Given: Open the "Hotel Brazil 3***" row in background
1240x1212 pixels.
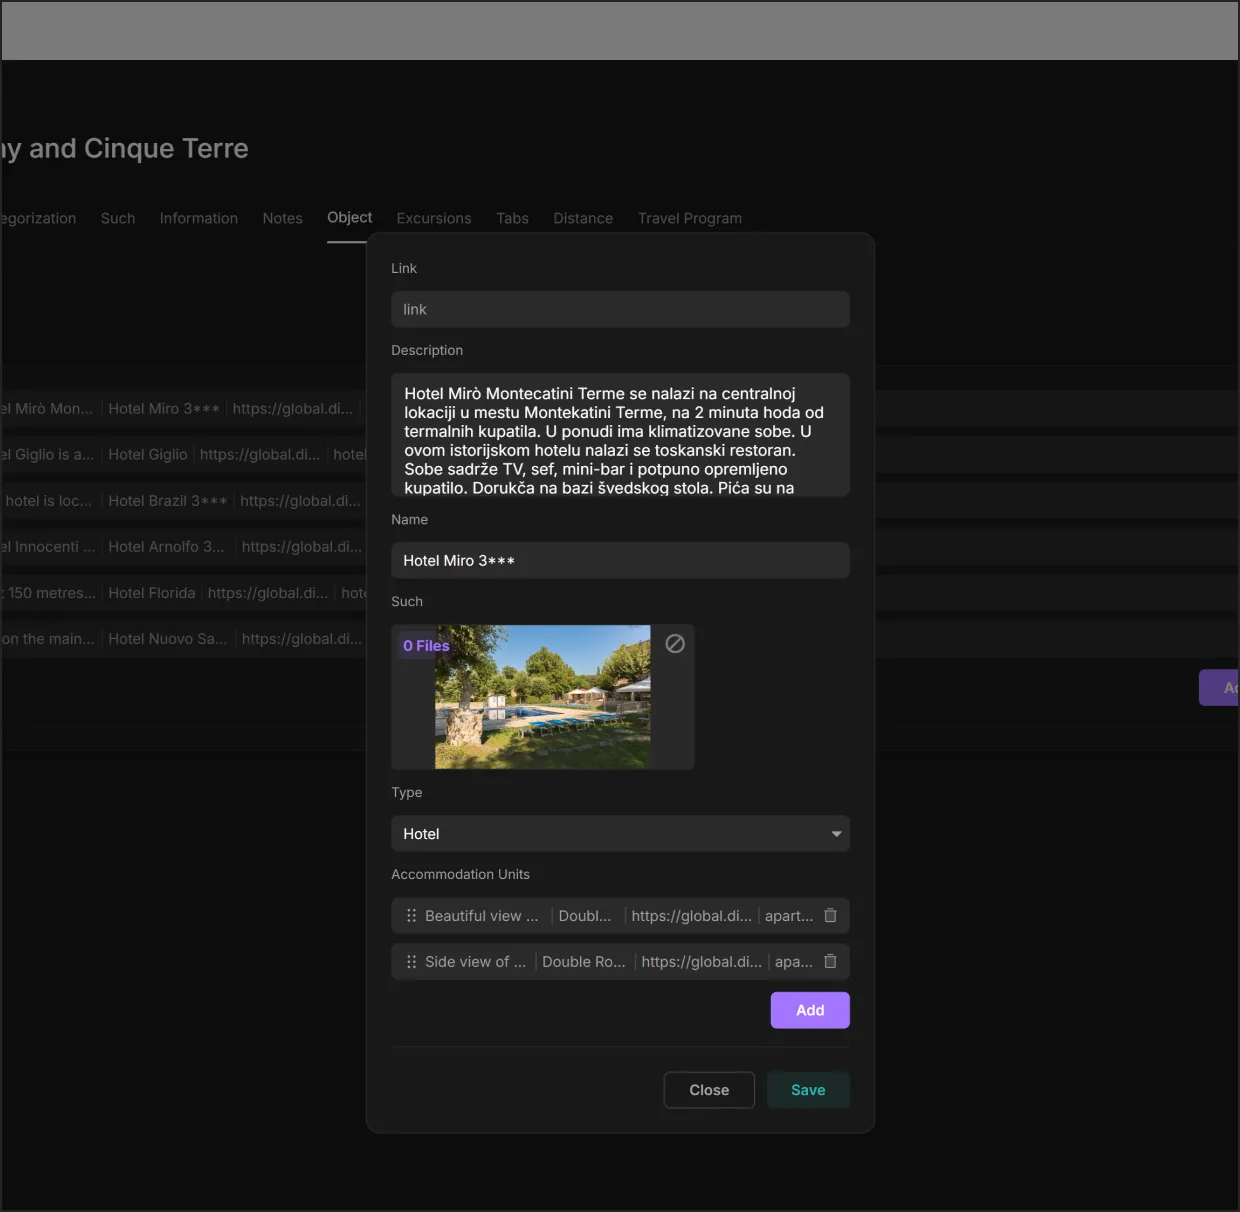Looking at the screenshot, I should pyautogui.click(x=167, y=500).
